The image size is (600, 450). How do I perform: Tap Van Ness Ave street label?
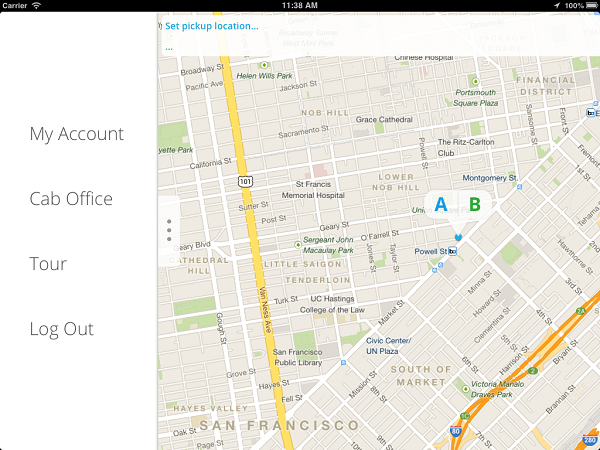pyautogui.click(x=265, y=310)
